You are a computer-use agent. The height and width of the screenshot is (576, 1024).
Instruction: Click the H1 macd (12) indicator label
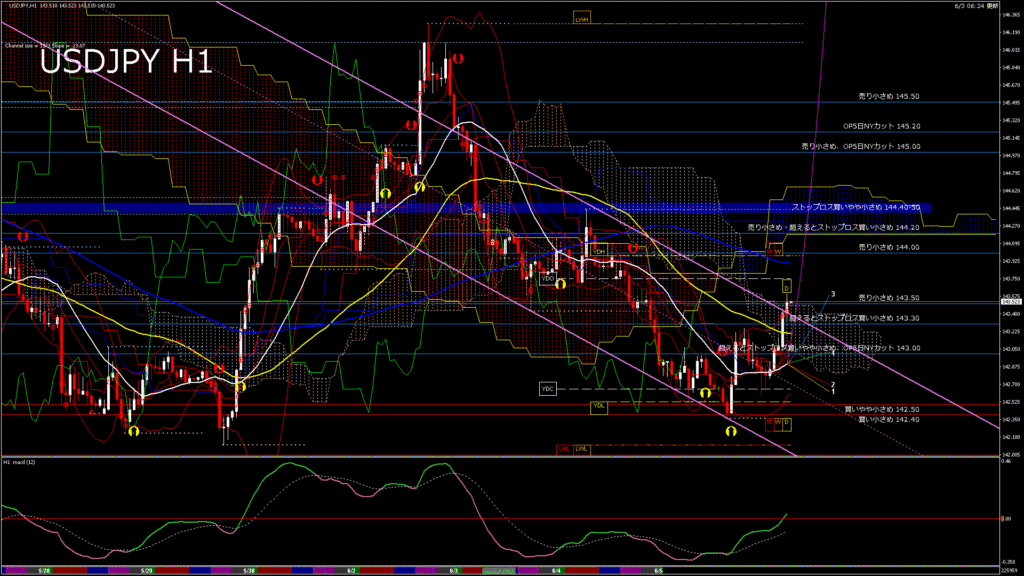[x=20, y=462]
